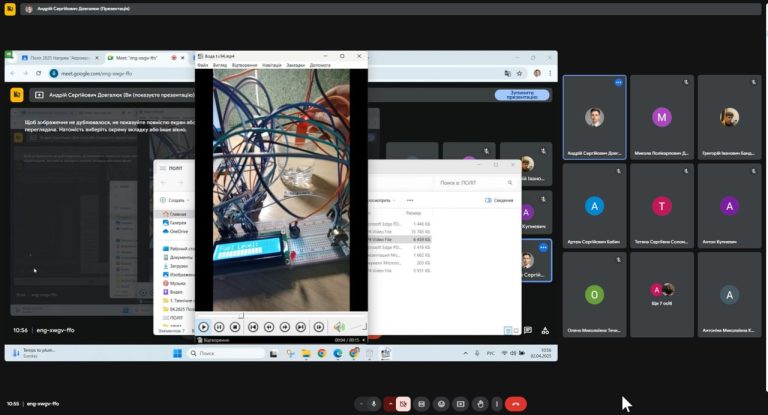The width and height of the screenshot is (768, 415).
Task: Select 'Галерея' in the Explorer sidebar
Action: click(174, 222)
